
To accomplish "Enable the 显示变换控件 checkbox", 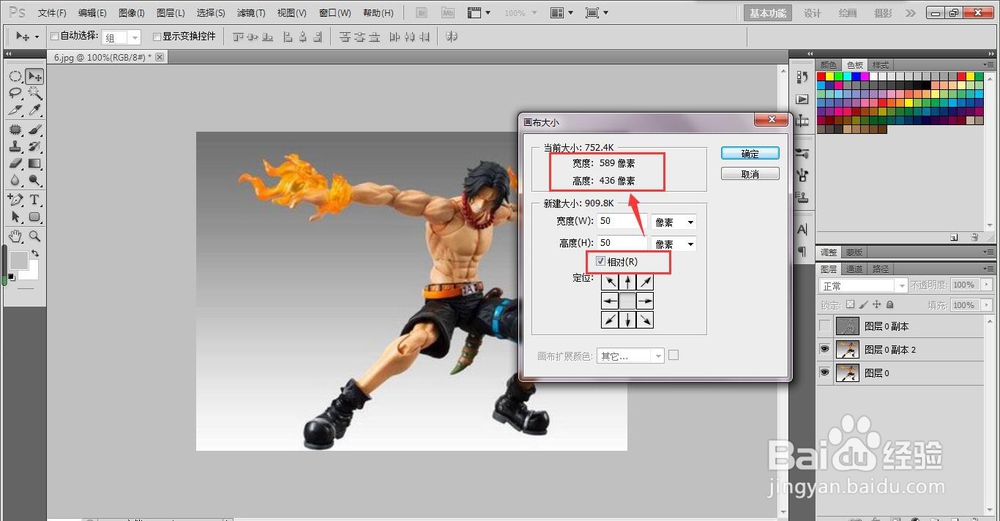I will pyautogui.click(x=157, y=37).
